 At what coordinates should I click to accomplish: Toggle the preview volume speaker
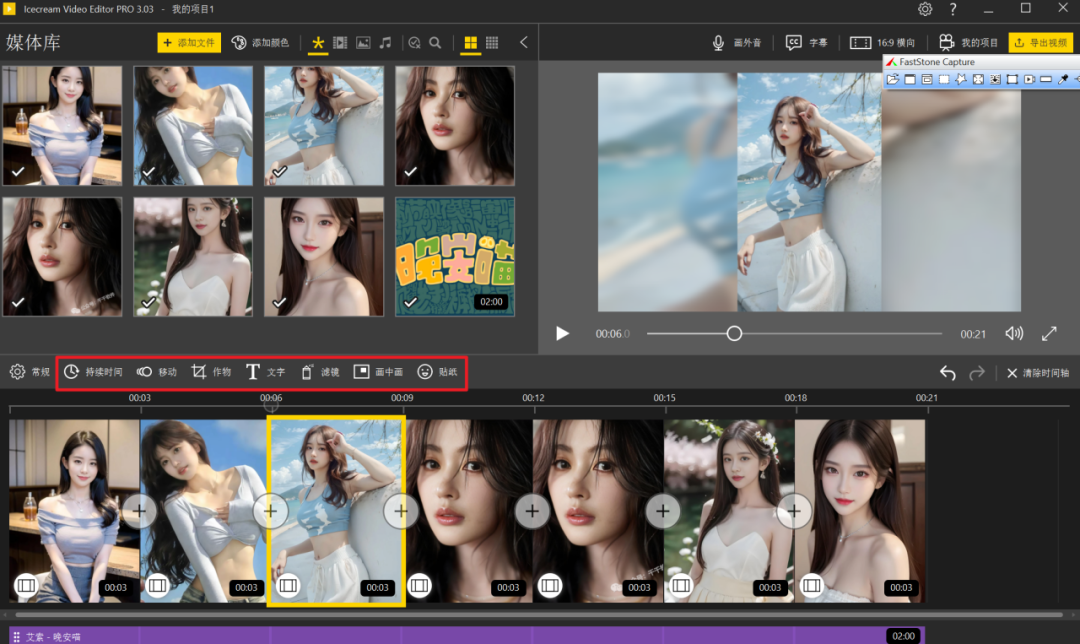click(1014, 334)
